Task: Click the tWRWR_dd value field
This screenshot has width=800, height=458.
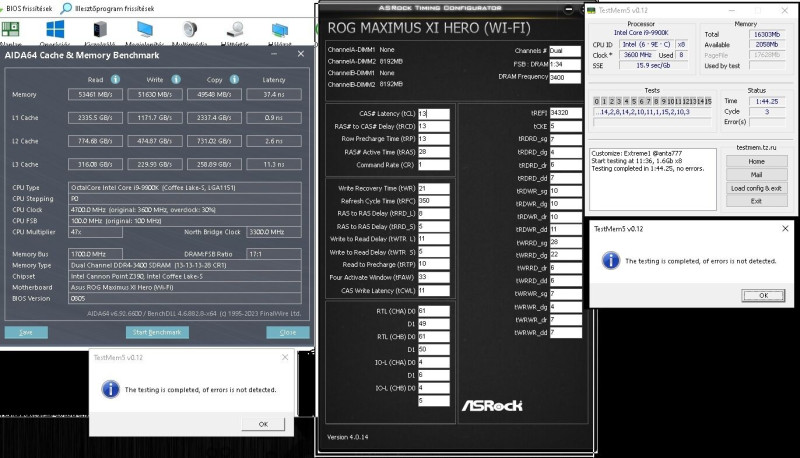Action: click(x=565, y=333)
